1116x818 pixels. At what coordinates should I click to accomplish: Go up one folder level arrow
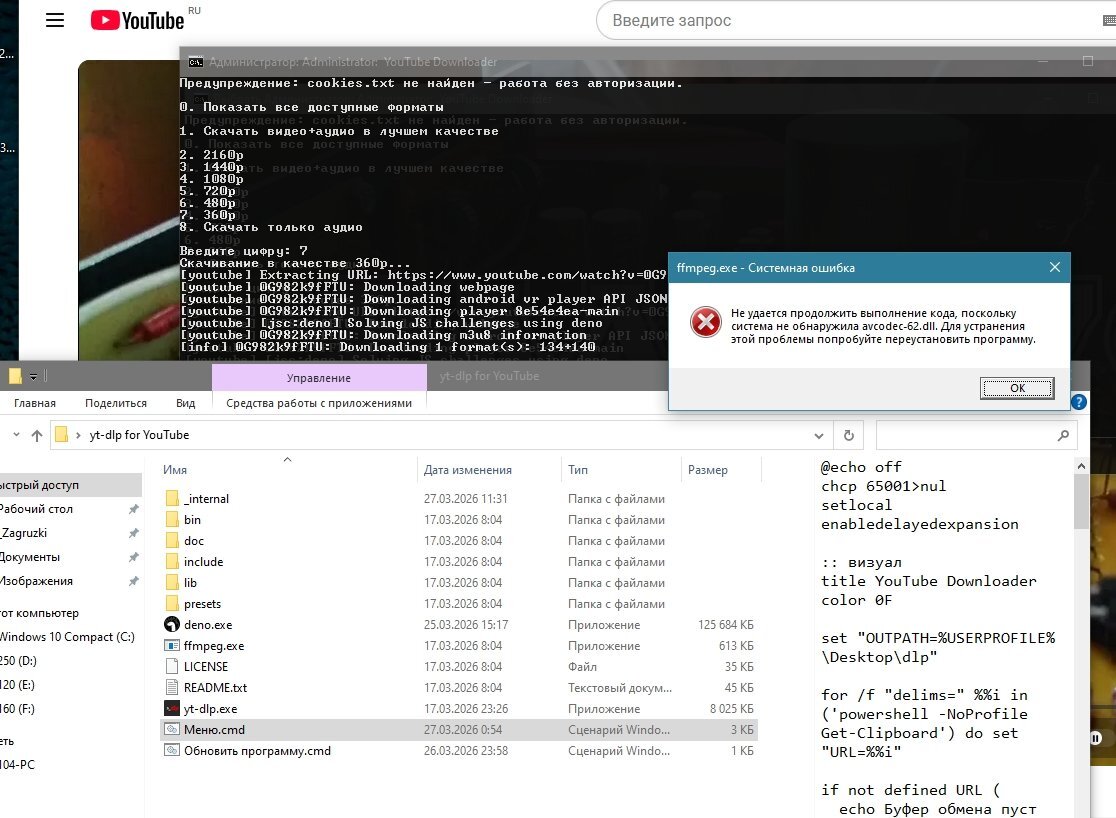click(37, 436)
